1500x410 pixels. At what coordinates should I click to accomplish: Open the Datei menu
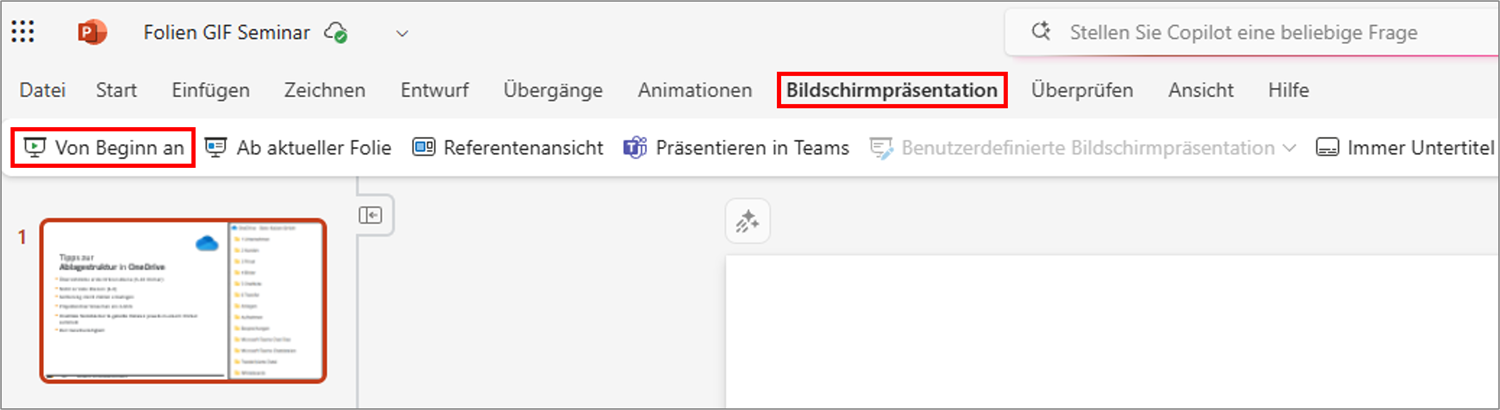42,90
